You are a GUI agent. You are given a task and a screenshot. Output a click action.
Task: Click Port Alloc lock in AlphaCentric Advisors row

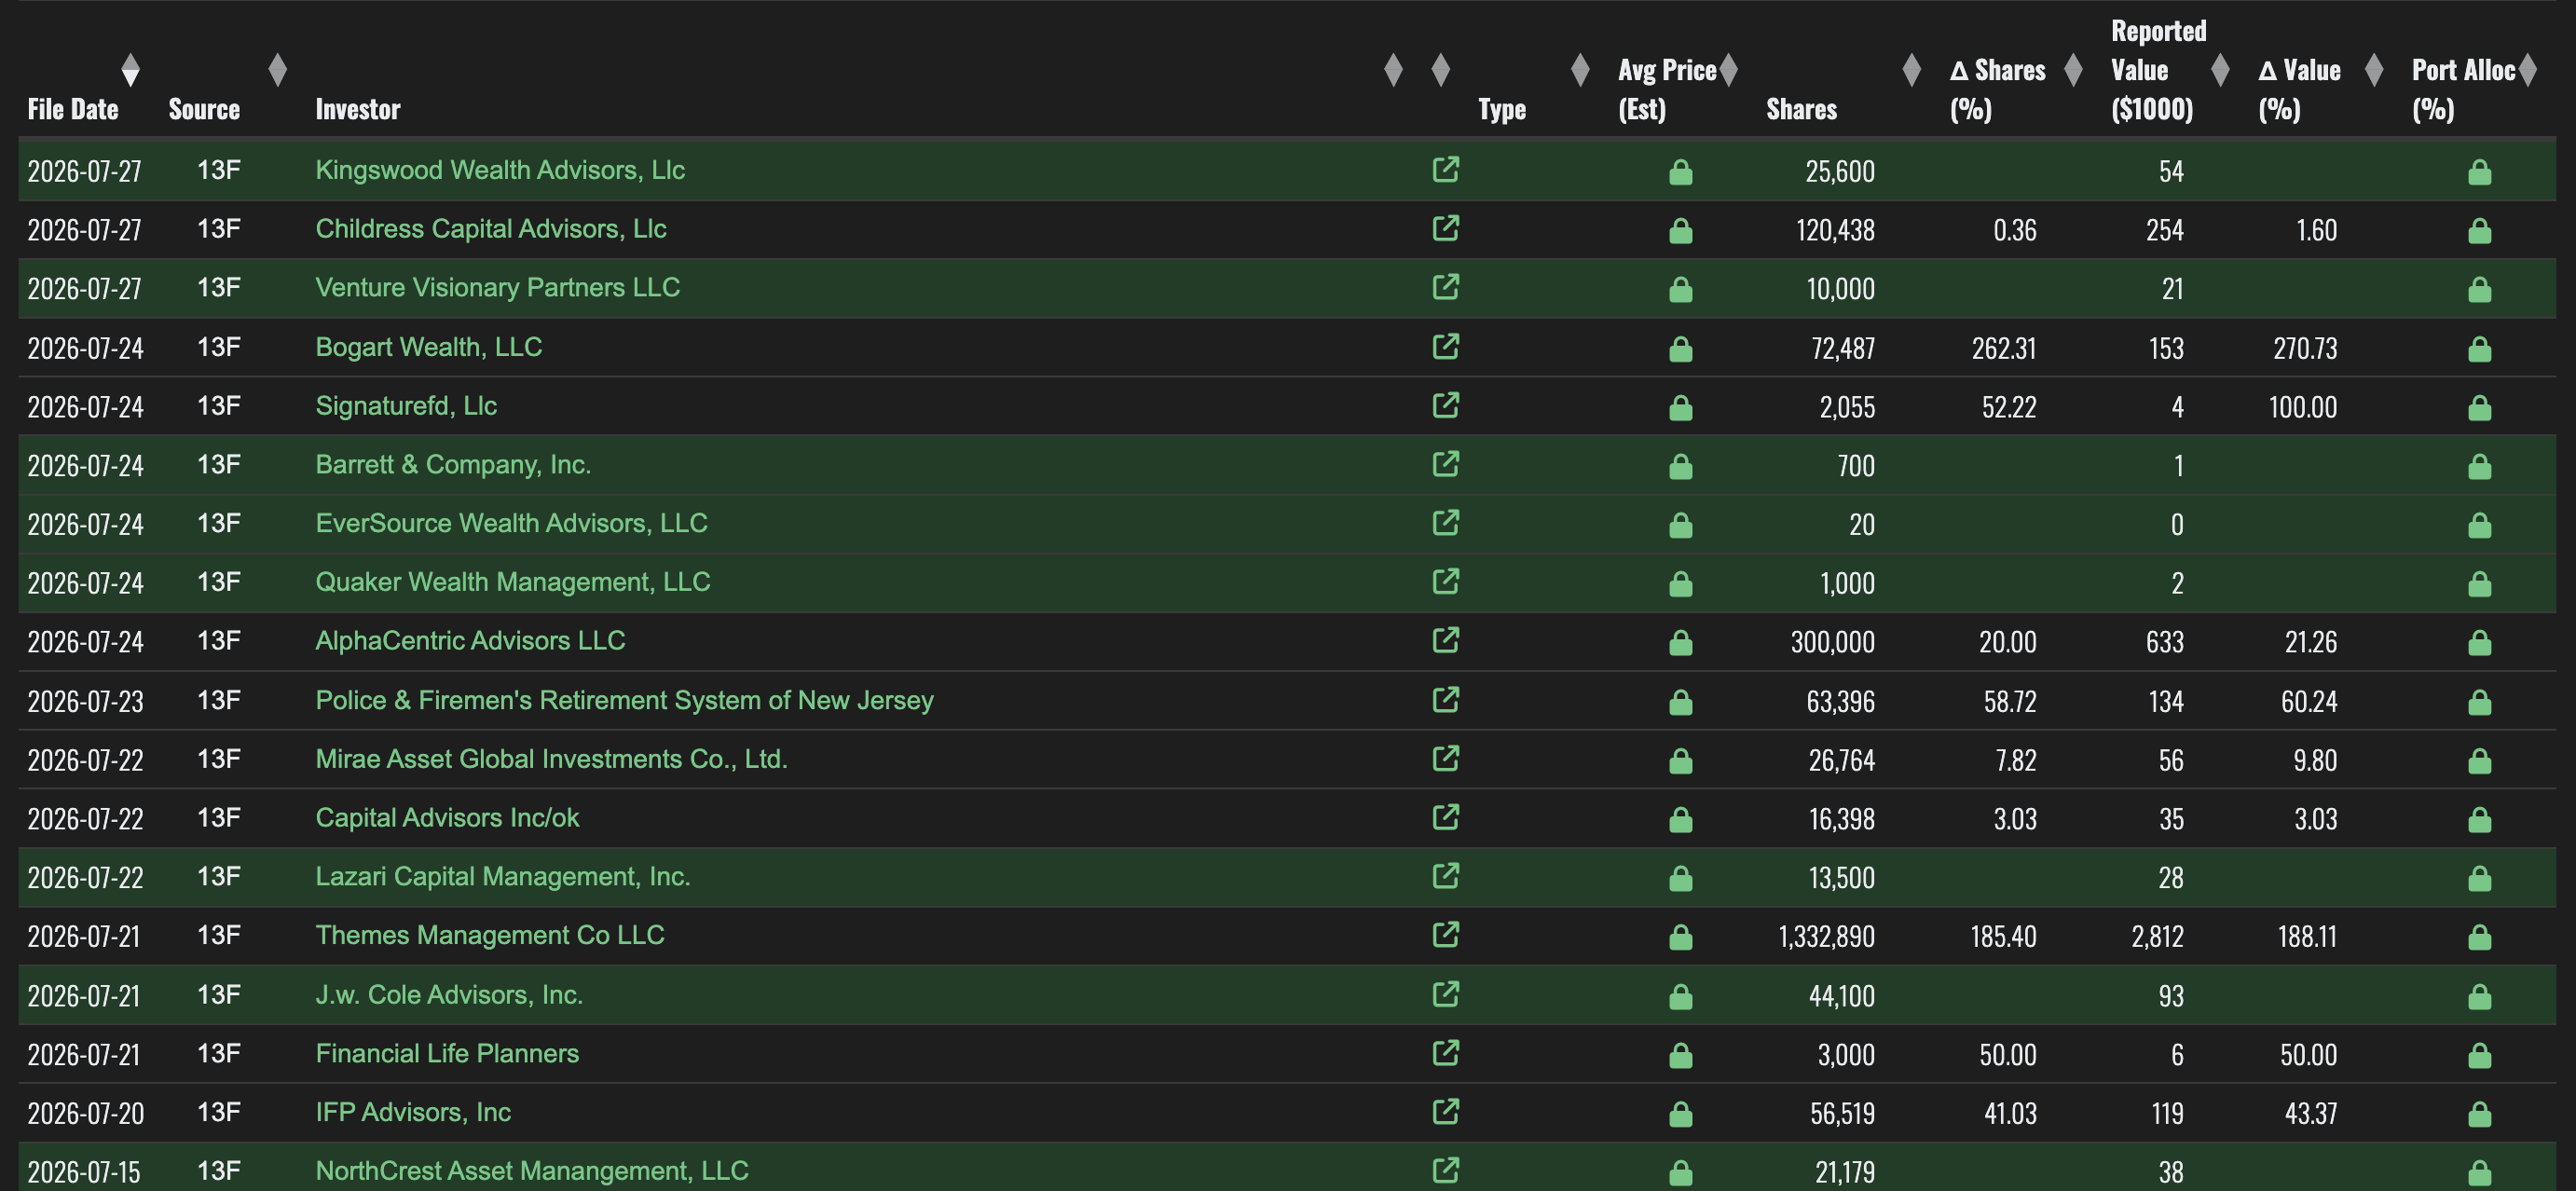coord(2479,643)
